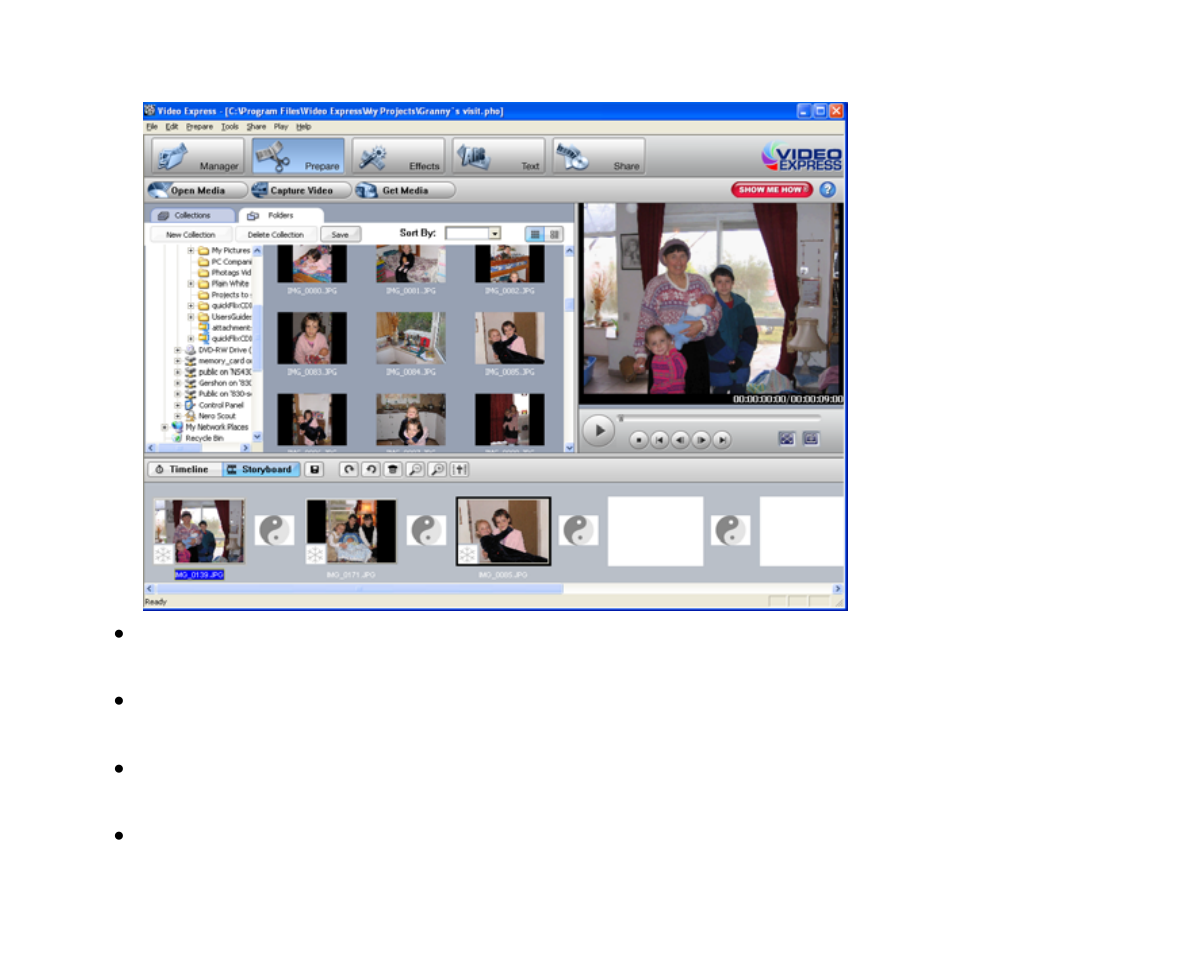Screen dimensions: 1193x954
Task: Click the Get Media button
Action: coord(405,190)
